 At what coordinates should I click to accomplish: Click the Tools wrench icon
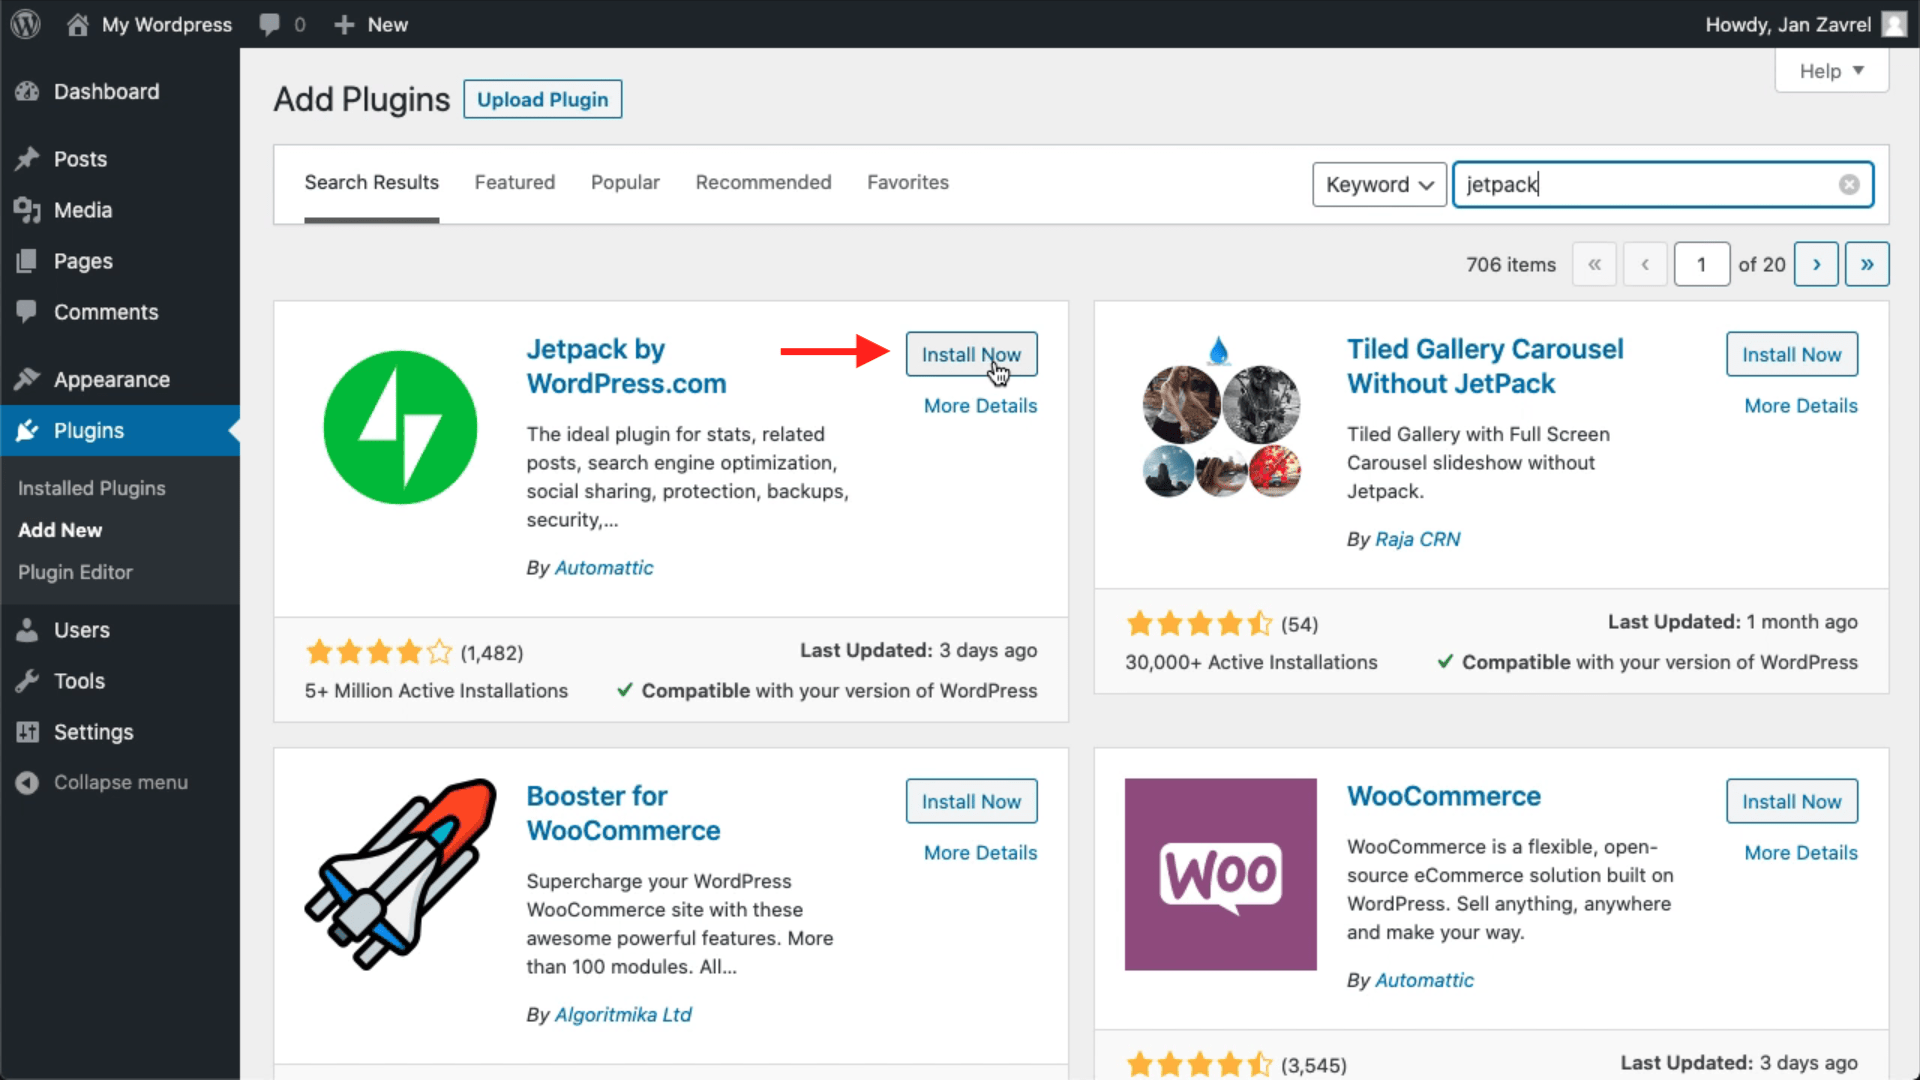click(27, 681)
